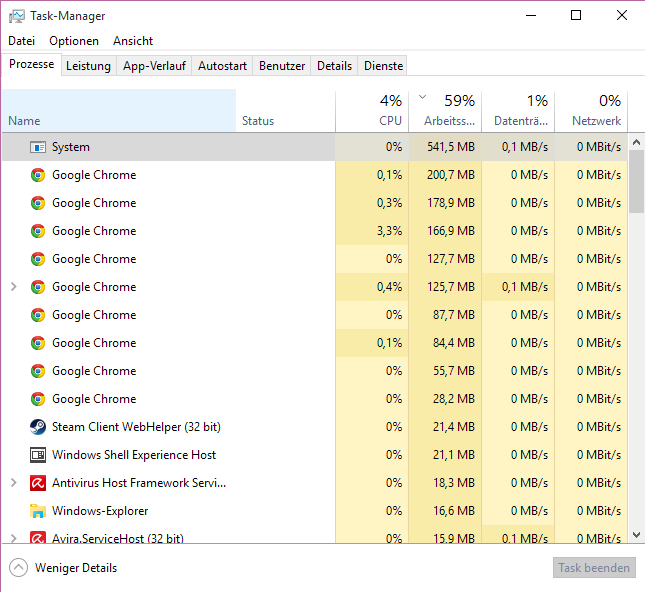The height and width of the screenshot is (592, 645).
Task: Click the Weniger Details label
Action: coord(76,568)
